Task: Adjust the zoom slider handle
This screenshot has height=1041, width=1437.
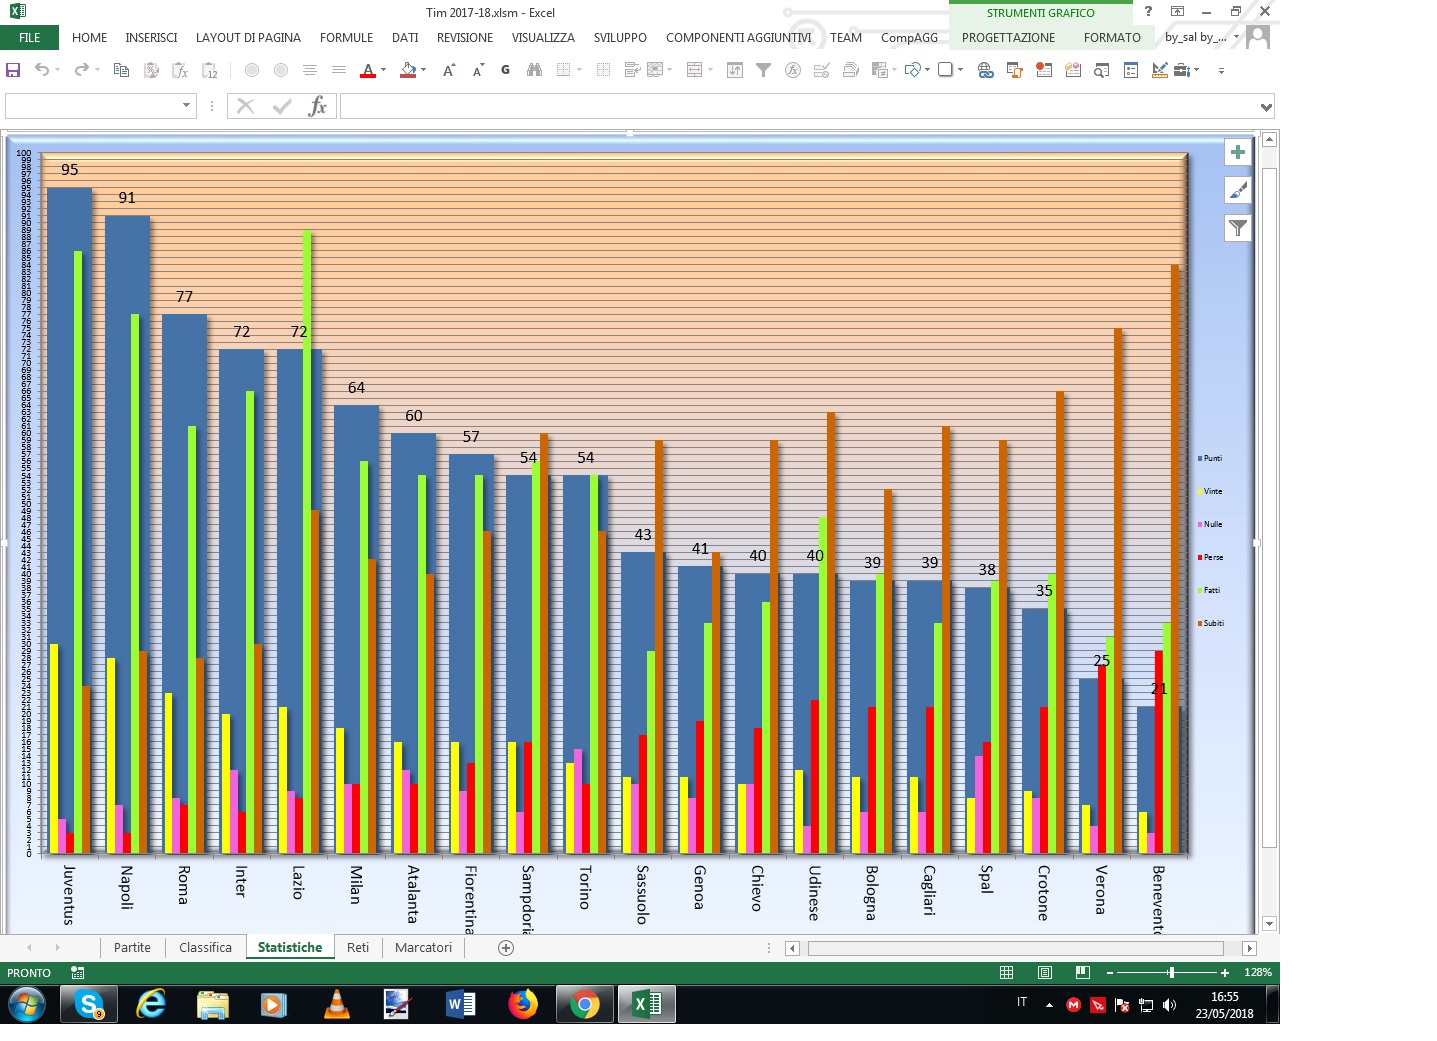Action: click(x=1171, y=973)
